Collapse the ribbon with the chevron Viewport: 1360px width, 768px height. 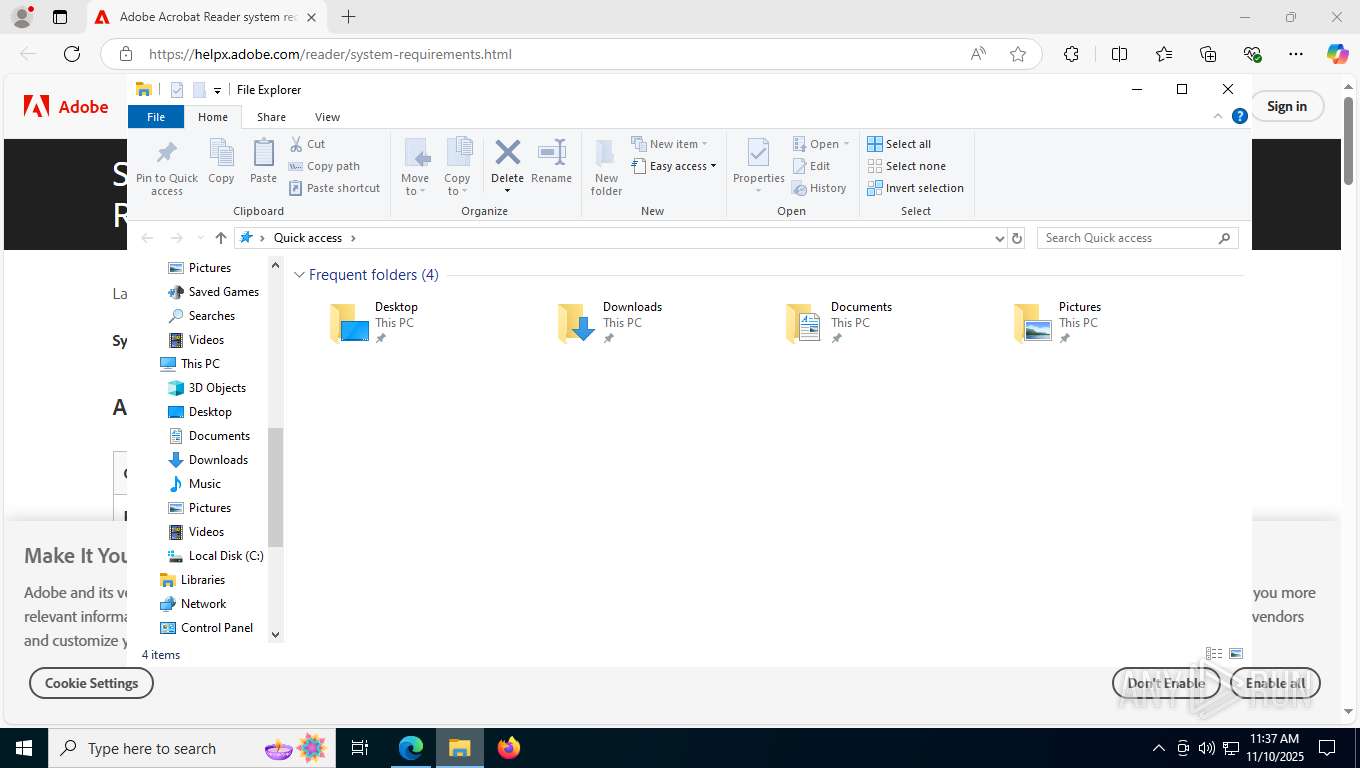[x=1218, y=116]
